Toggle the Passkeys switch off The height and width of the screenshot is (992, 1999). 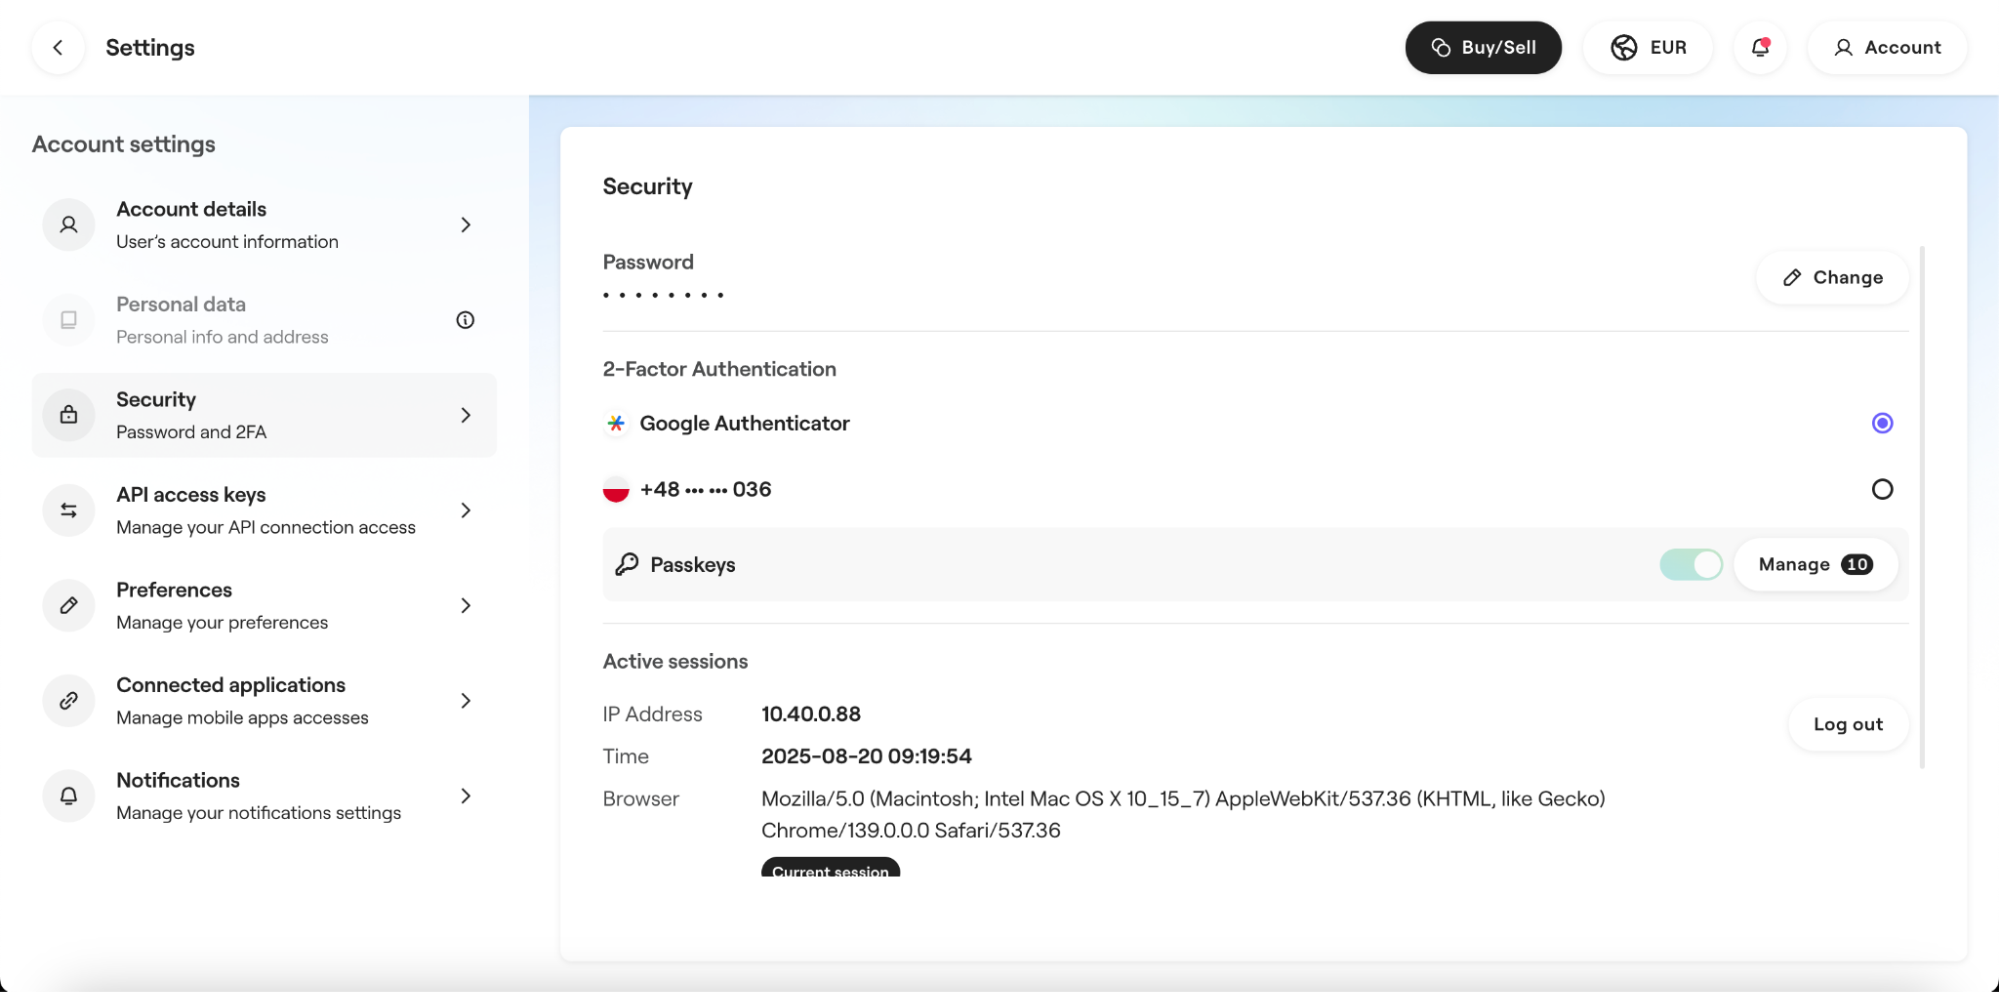[1690, 565]
